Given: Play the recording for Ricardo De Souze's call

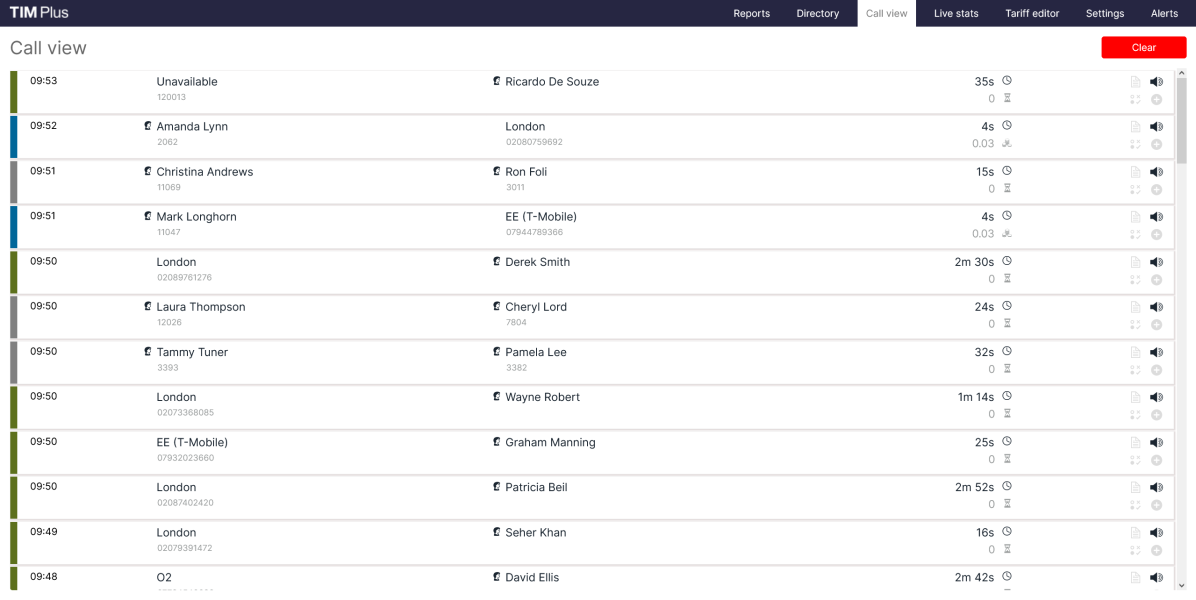Looking at the screenshot, I should pos(1156,82).
